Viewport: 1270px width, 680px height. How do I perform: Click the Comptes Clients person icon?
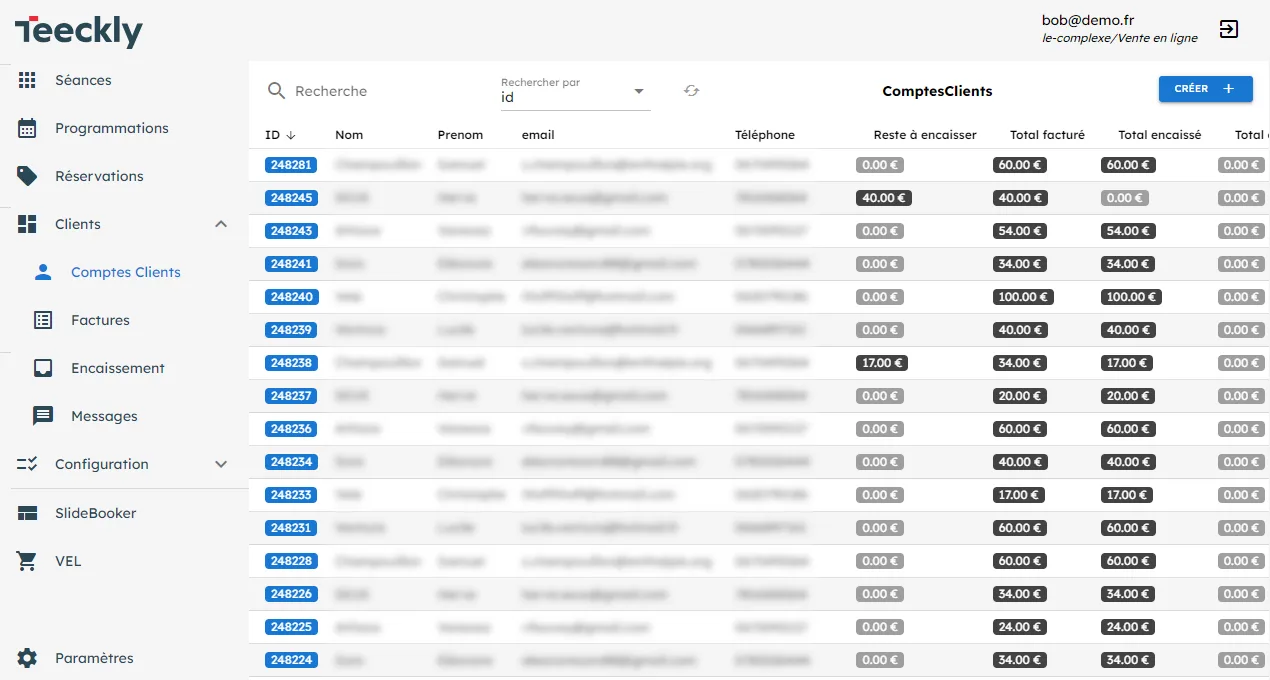[x=43, y=272]
